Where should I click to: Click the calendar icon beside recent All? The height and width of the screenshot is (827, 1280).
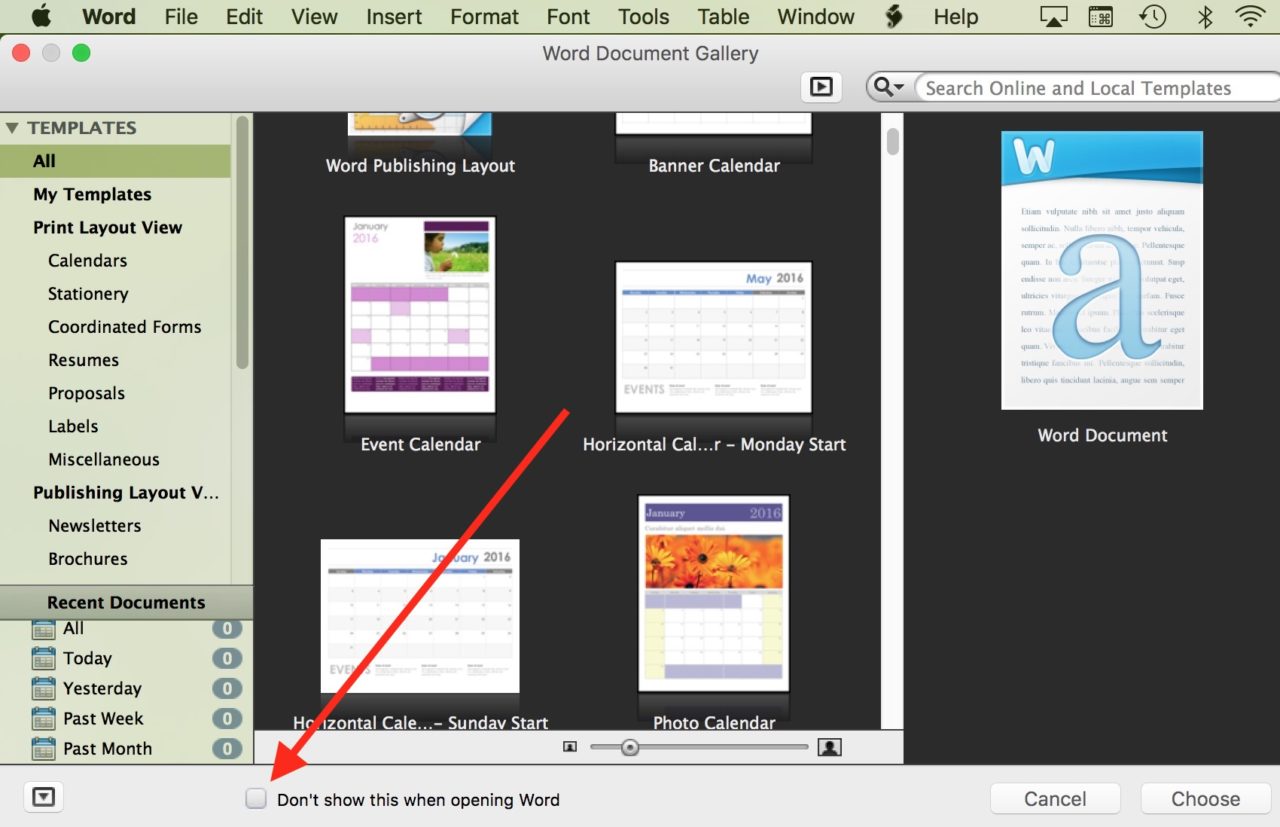(43, 628)
